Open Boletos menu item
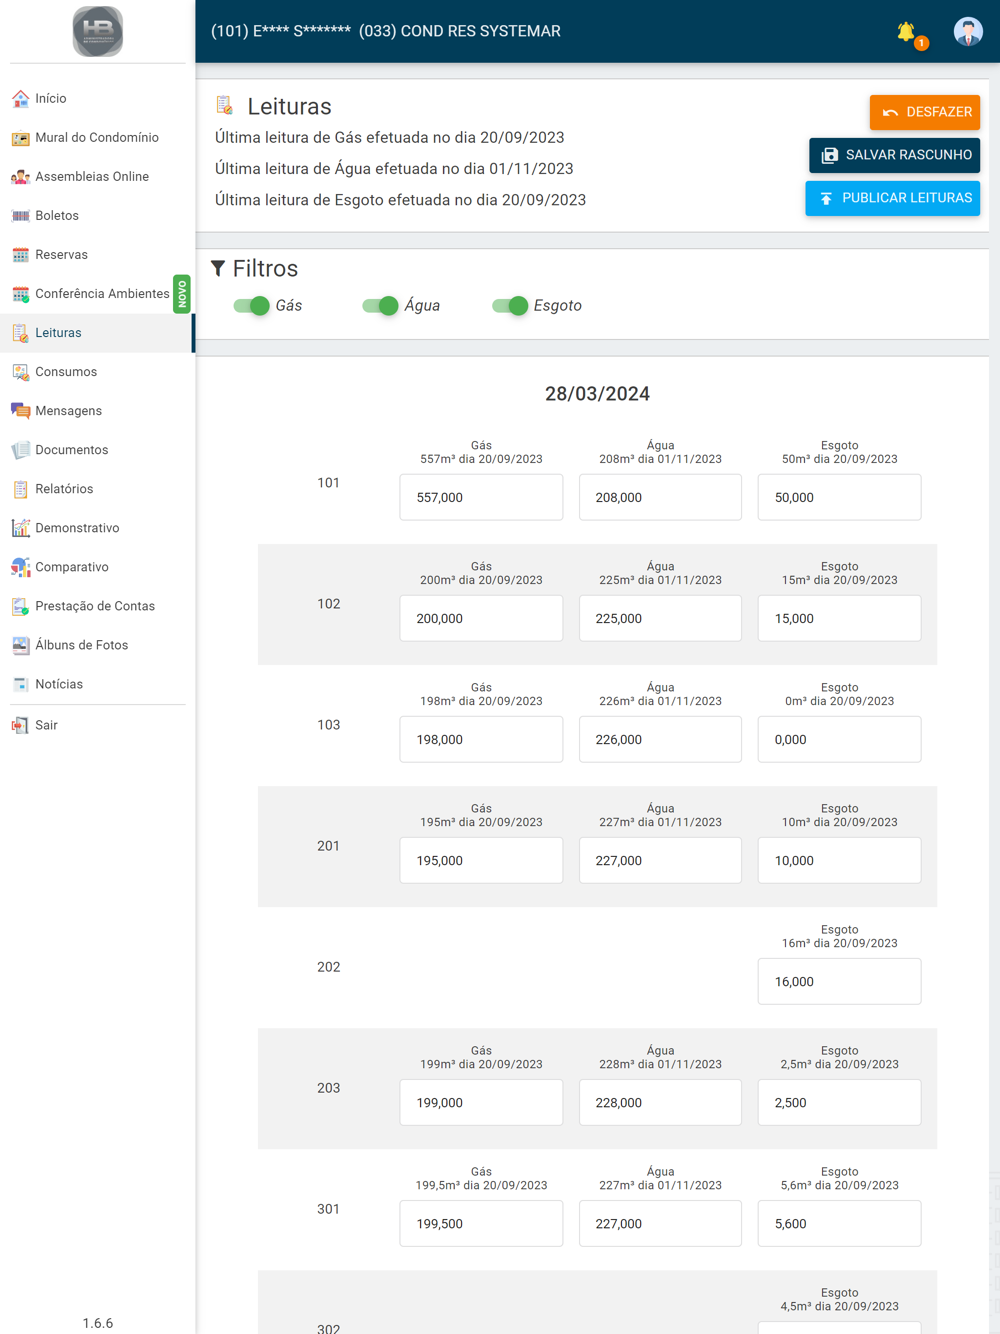 click(x=97, y=215)
